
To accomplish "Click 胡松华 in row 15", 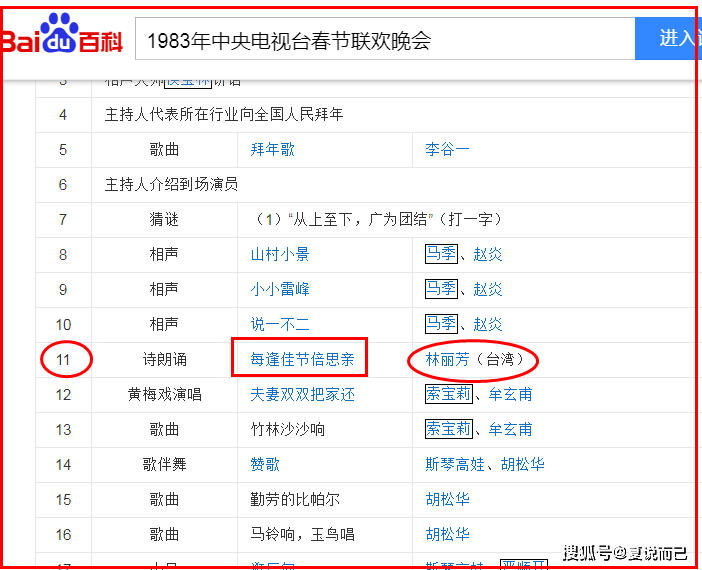I will [447, 499].
